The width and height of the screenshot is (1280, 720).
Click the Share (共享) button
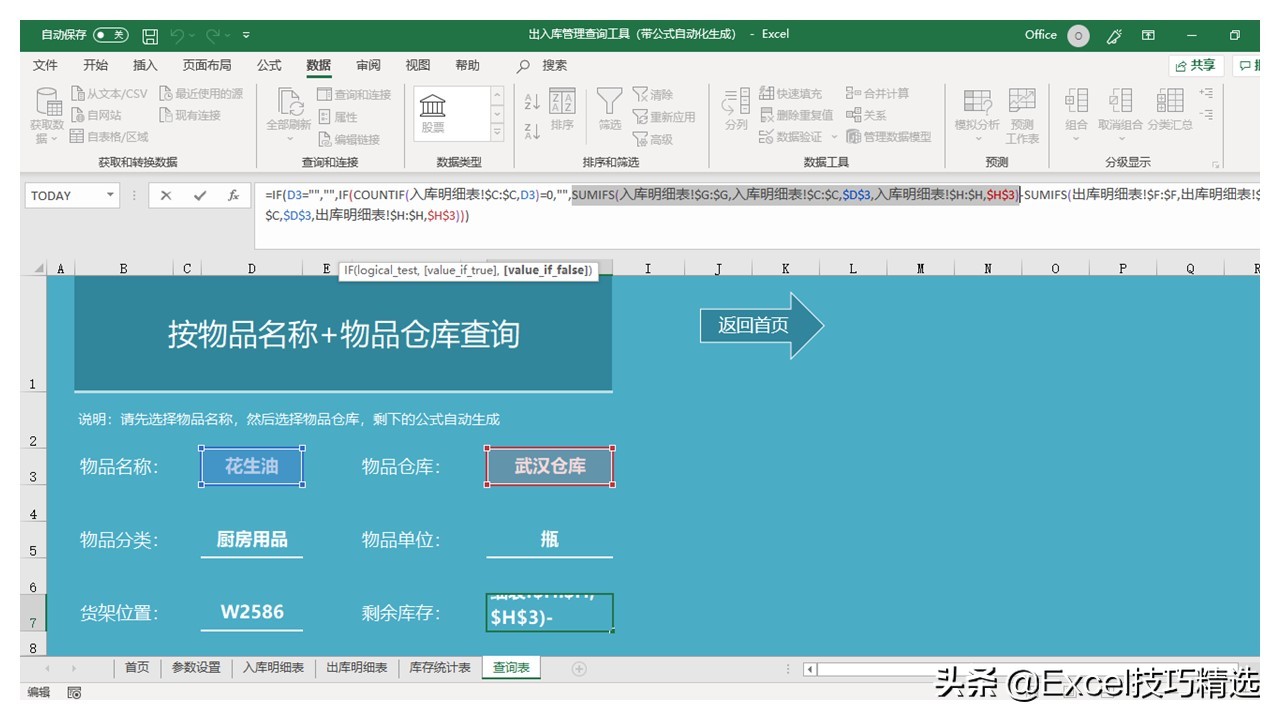pyautogui.click(x=1194, y=65)
